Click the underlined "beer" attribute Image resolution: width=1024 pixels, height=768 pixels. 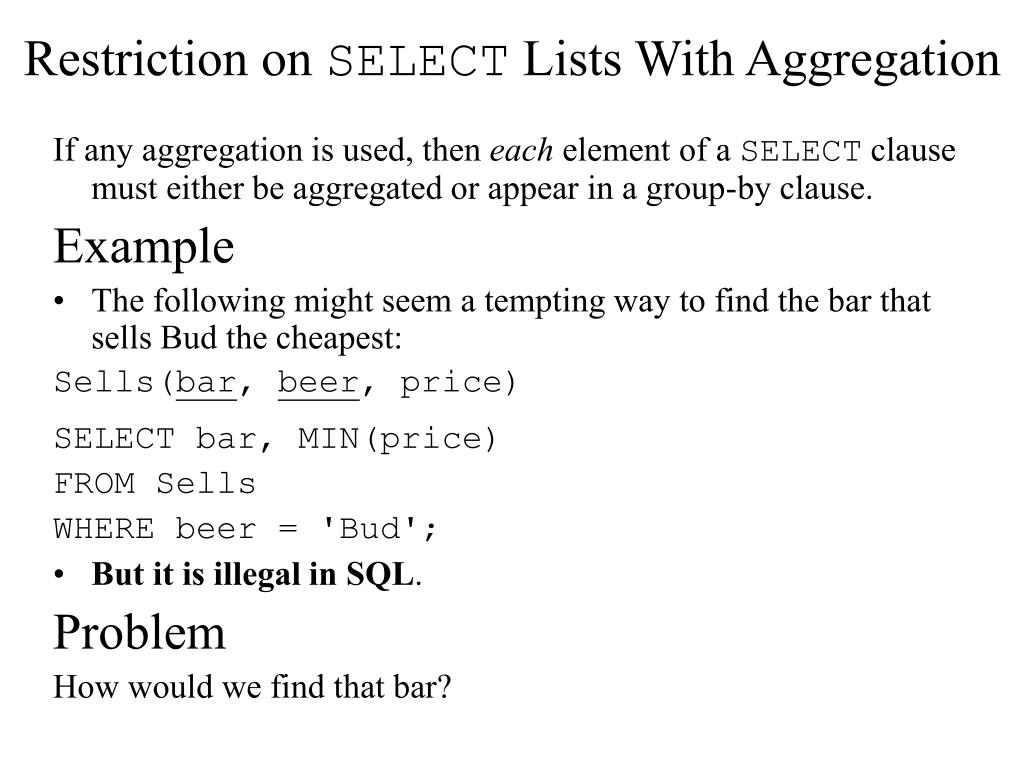pyautogui.click(x=317, y=383)
